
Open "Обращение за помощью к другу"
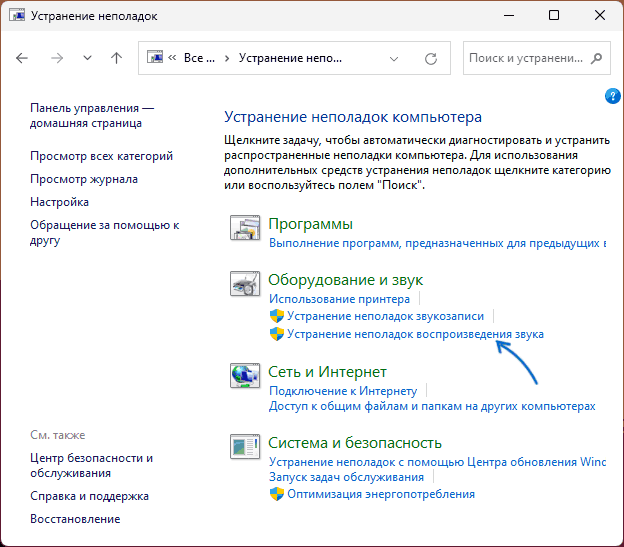[x=105, y=232]
